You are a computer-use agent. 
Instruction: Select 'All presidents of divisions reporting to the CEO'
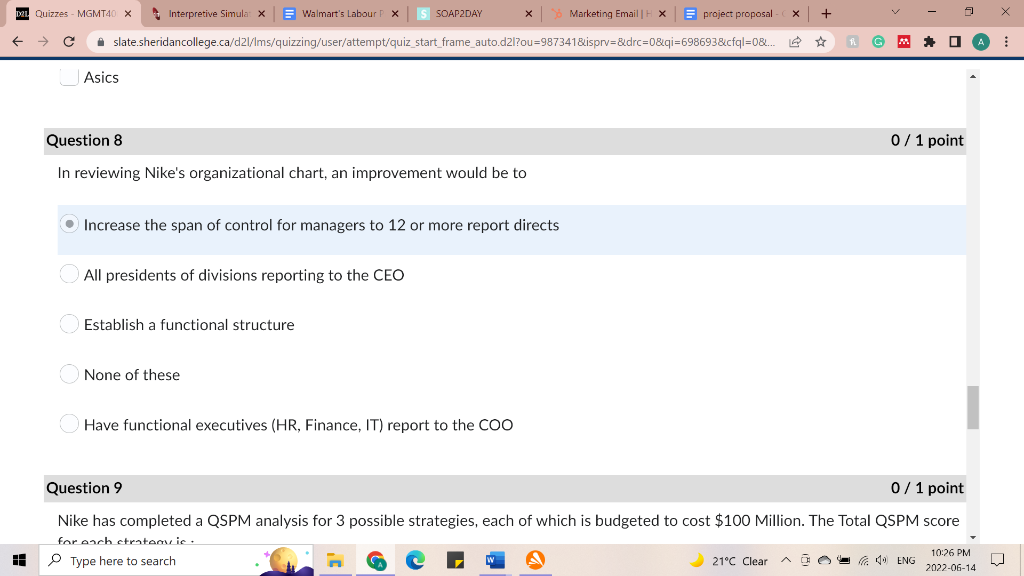pos(69,274)
